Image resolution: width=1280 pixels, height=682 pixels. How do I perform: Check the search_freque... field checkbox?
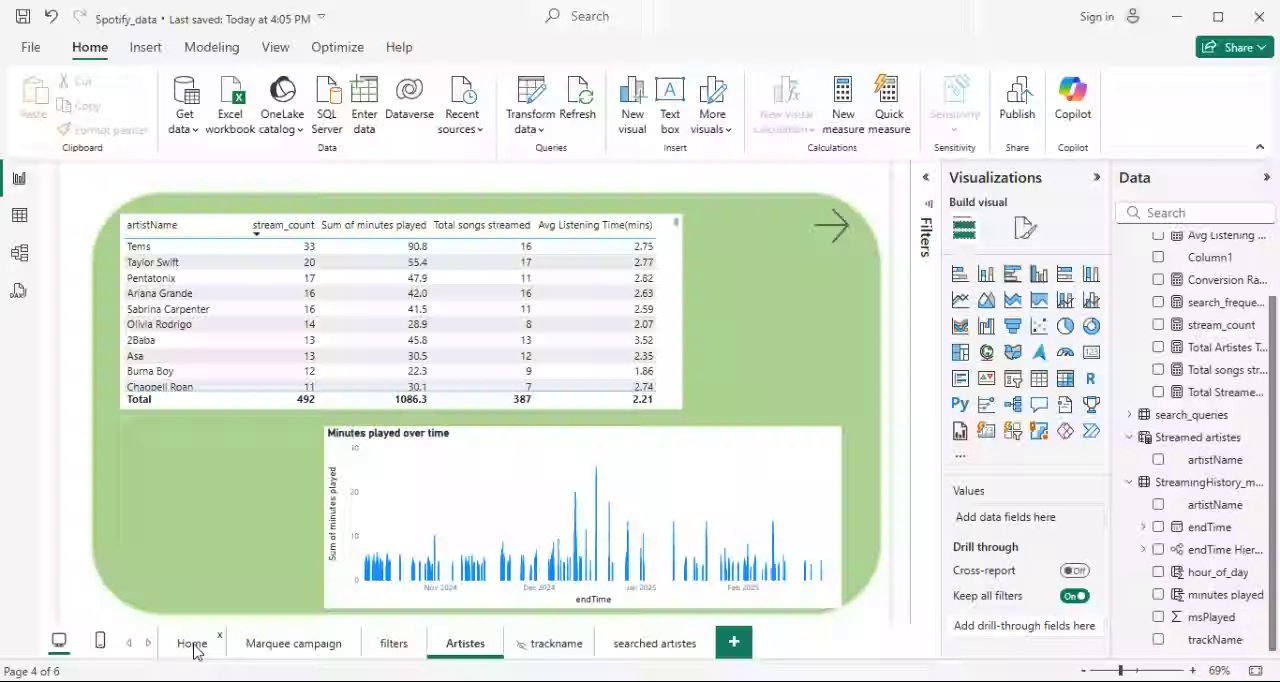(x=1158, y=302)
